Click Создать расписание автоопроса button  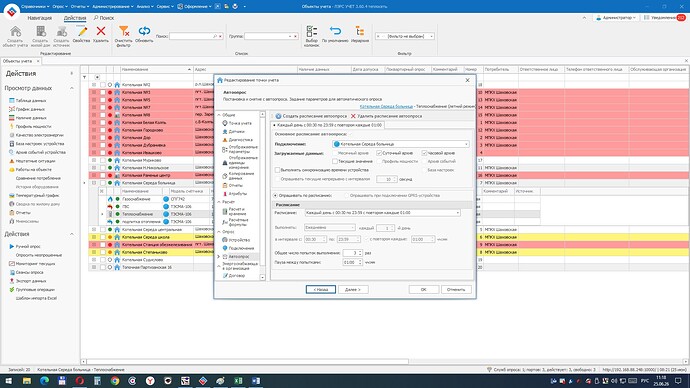tap(311, 116)
